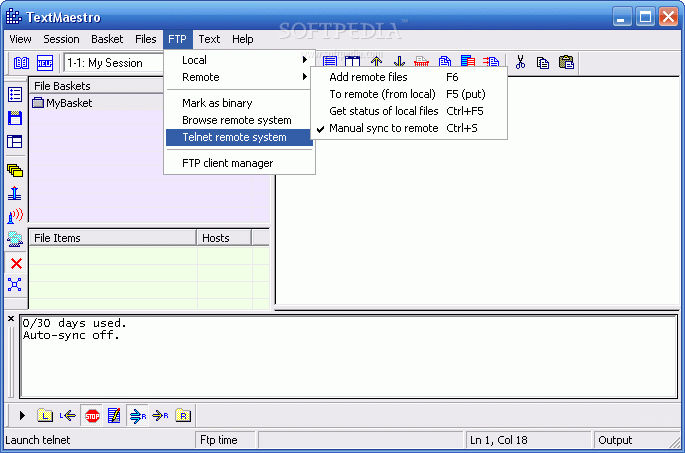Click the double arrow to R icon

[x=138, y=416]
